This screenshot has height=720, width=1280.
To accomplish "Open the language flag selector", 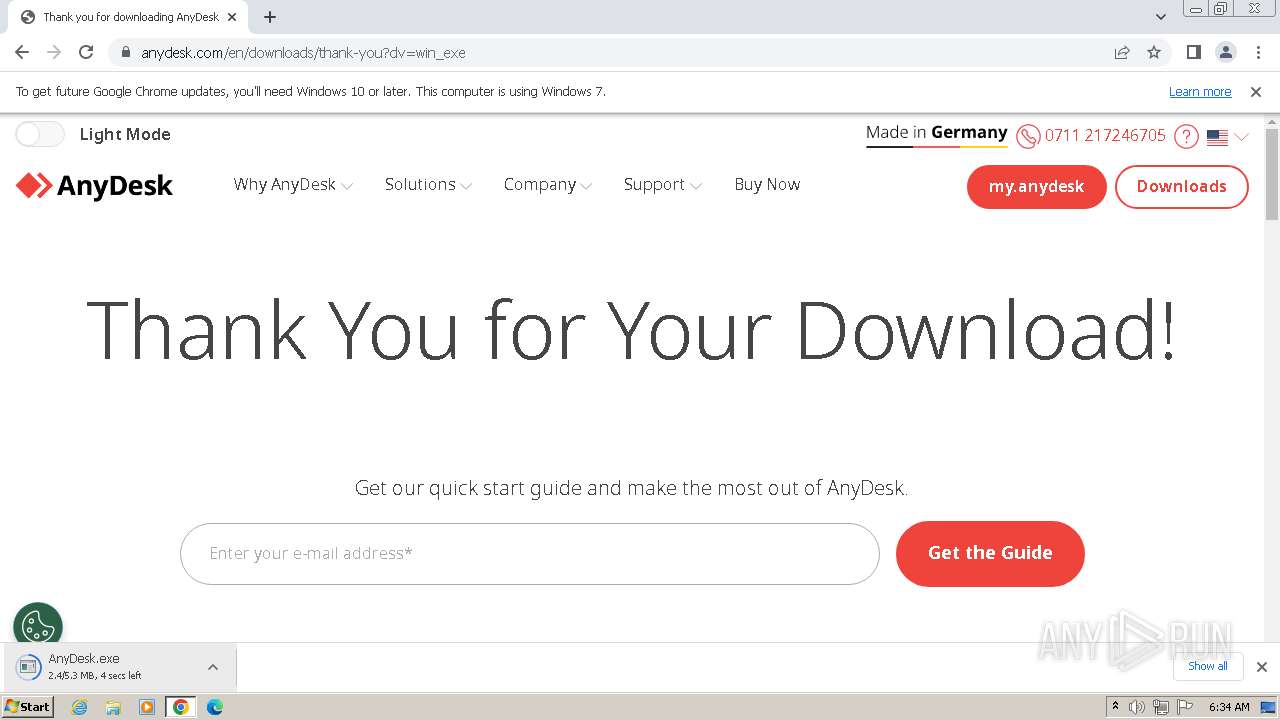I will (1227, 137).
